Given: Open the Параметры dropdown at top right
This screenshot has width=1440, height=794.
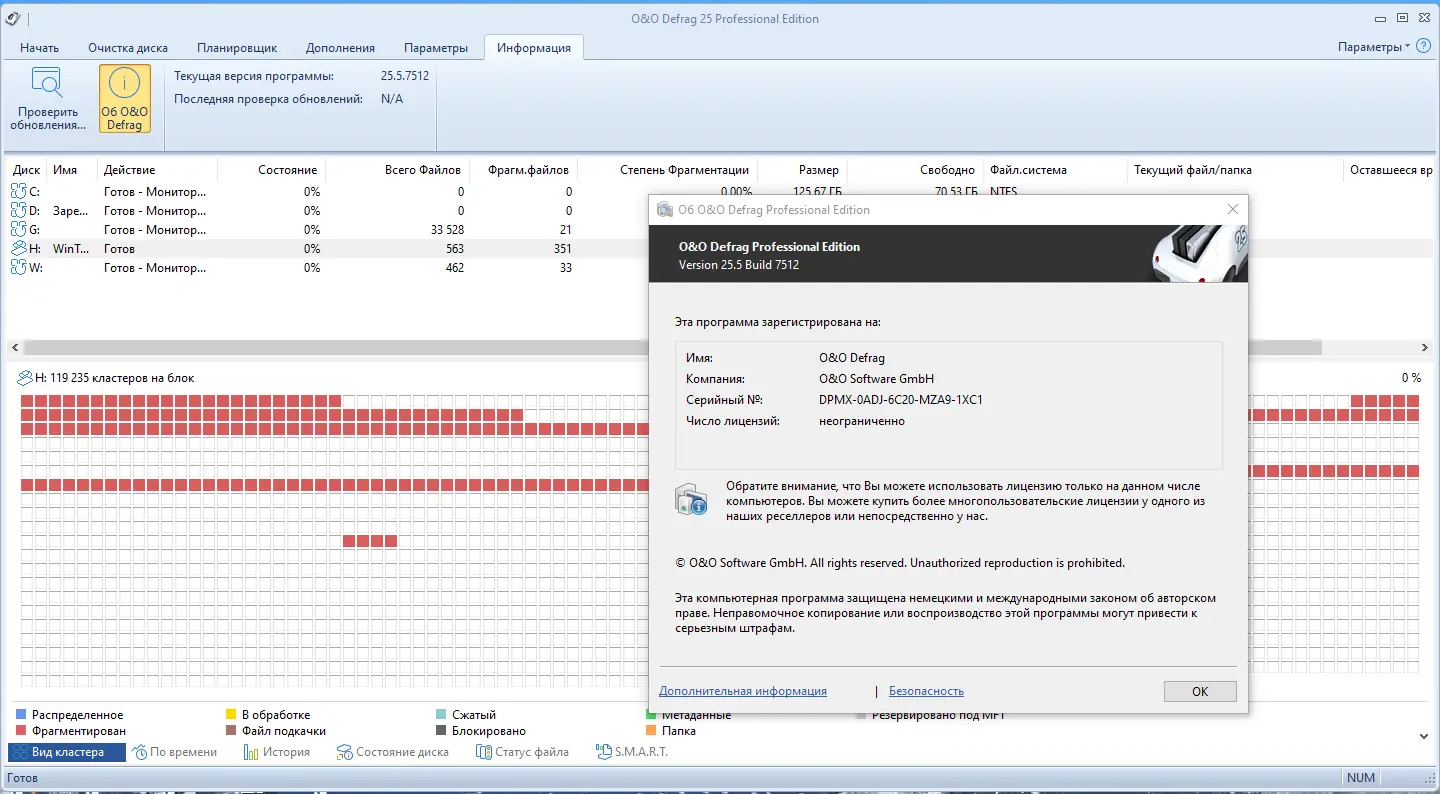Looking at the screenshot, I should coord(1374,46).
